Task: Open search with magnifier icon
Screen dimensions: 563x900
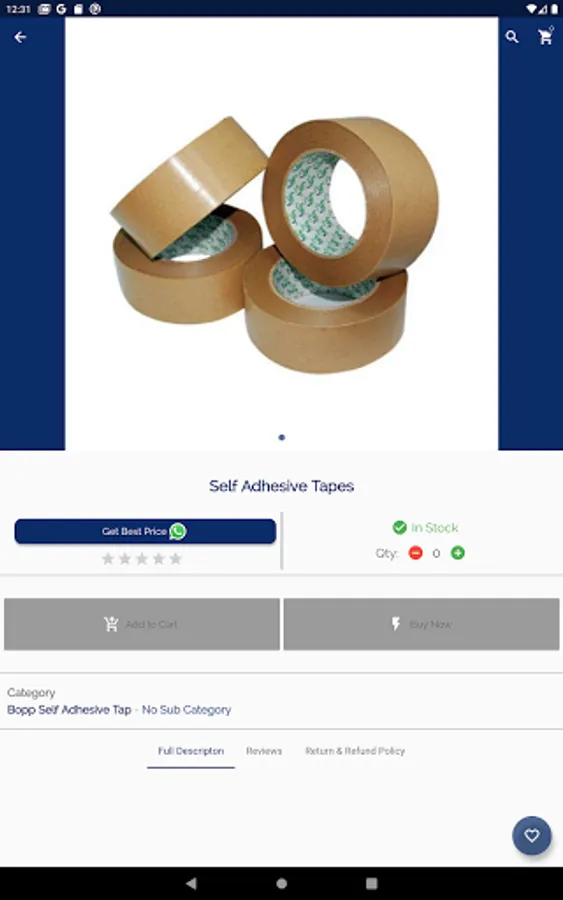Action: point(512,37)
